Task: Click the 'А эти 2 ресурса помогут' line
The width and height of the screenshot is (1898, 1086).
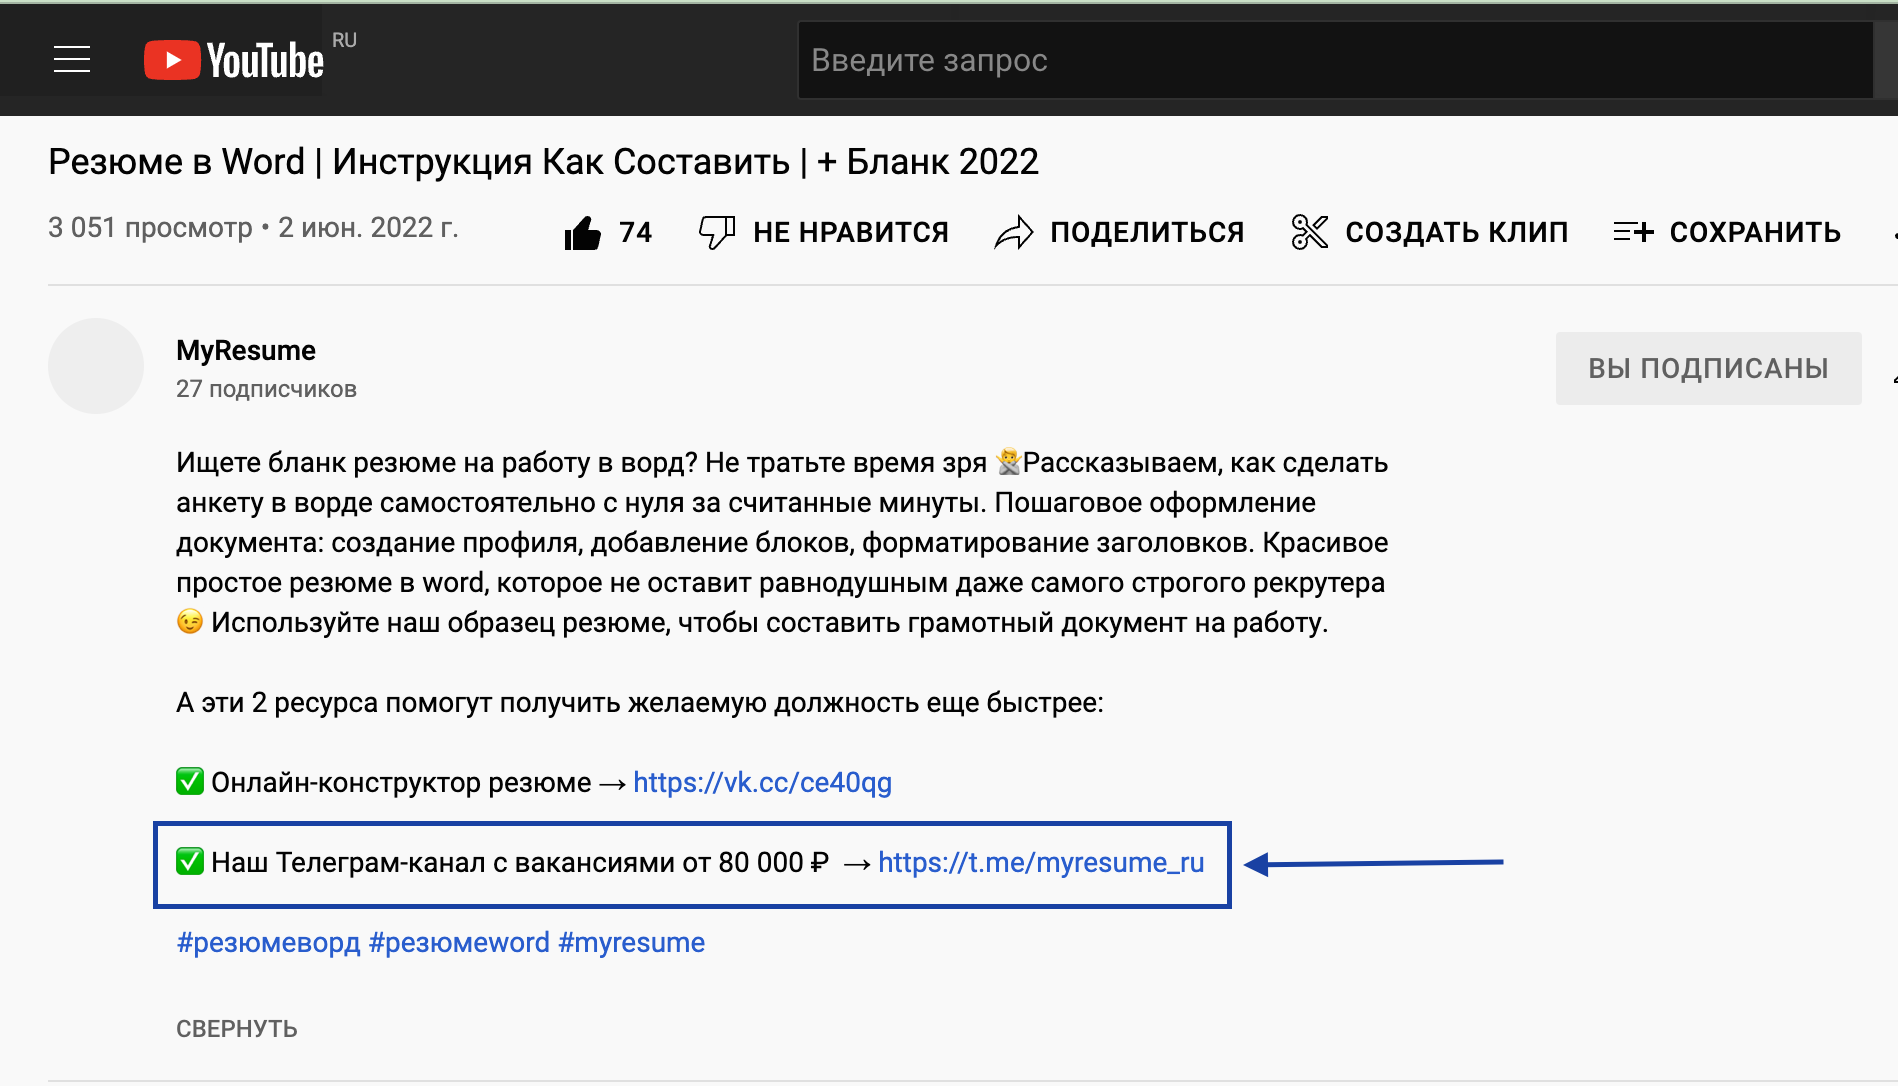Action: 640,702
